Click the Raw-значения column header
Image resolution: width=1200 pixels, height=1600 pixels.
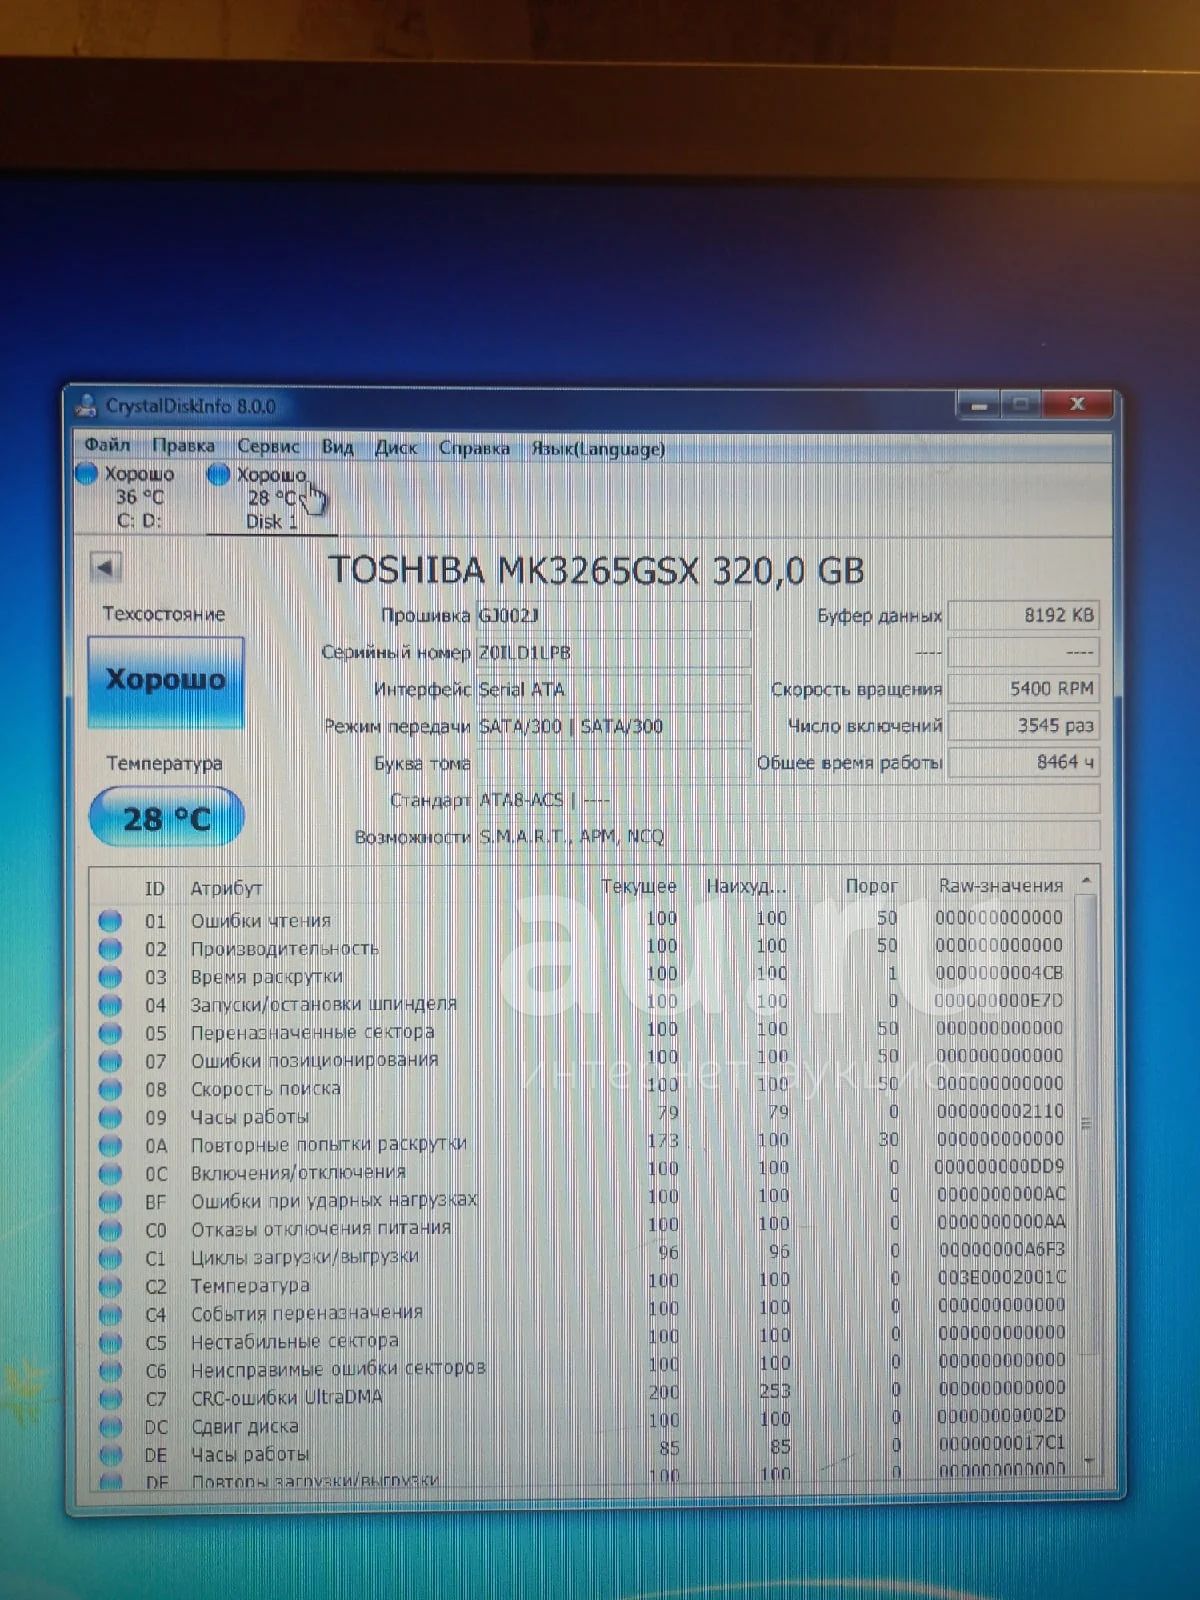click(x=1000, y=886)
